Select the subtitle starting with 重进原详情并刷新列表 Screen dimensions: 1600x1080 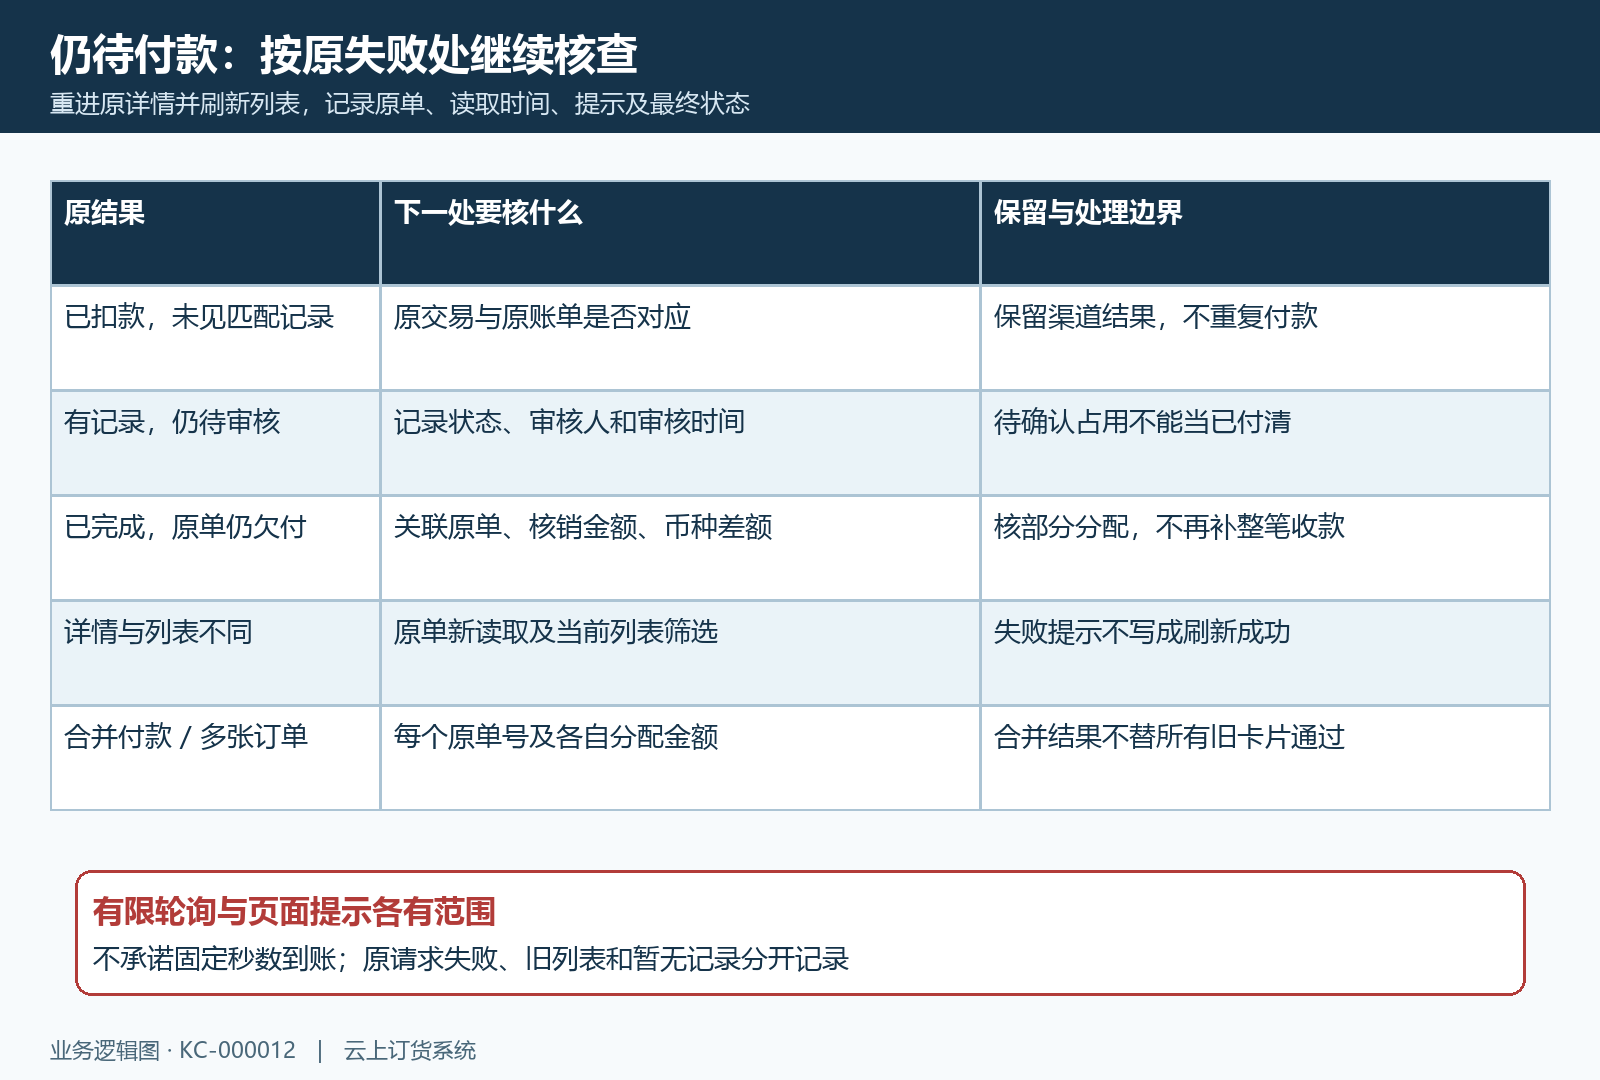click(400, 104)
